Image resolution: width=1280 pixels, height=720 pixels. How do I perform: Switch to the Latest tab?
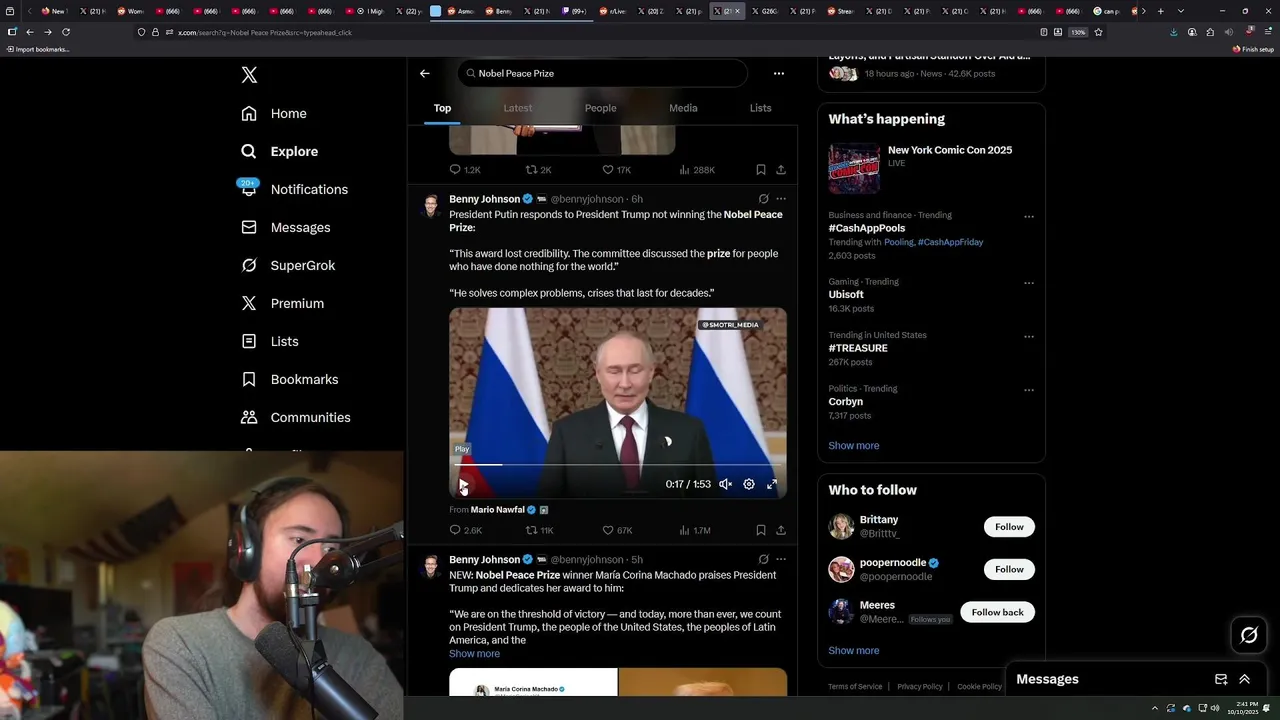pyautogui.click(x=518, y=108)
